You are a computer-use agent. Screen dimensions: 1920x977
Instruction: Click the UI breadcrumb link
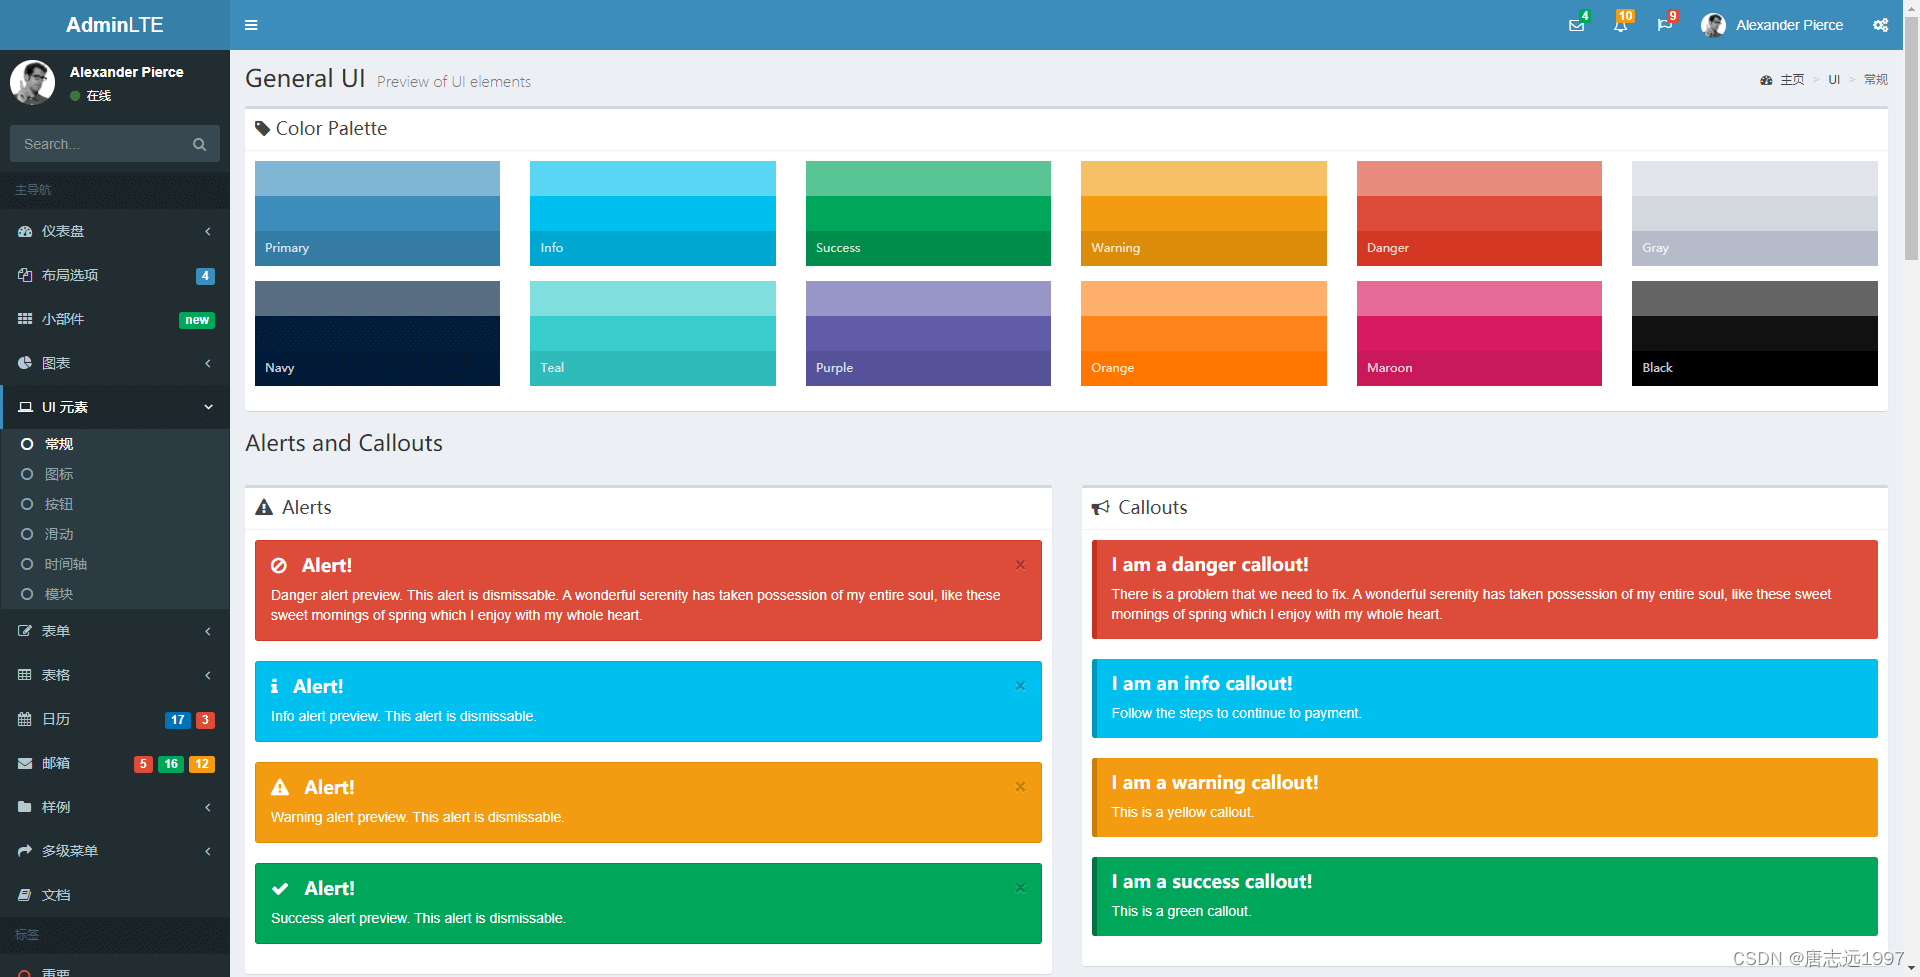tap(1834, 80)
